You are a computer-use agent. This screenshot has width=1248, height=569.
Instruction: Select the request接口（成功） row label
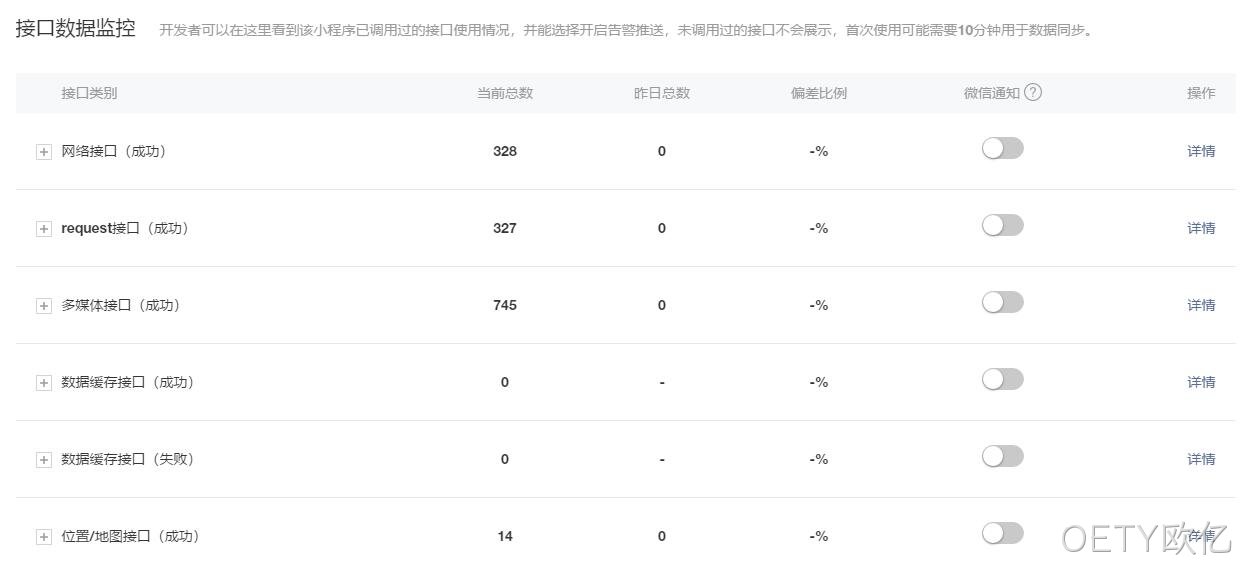click(125, 228)
